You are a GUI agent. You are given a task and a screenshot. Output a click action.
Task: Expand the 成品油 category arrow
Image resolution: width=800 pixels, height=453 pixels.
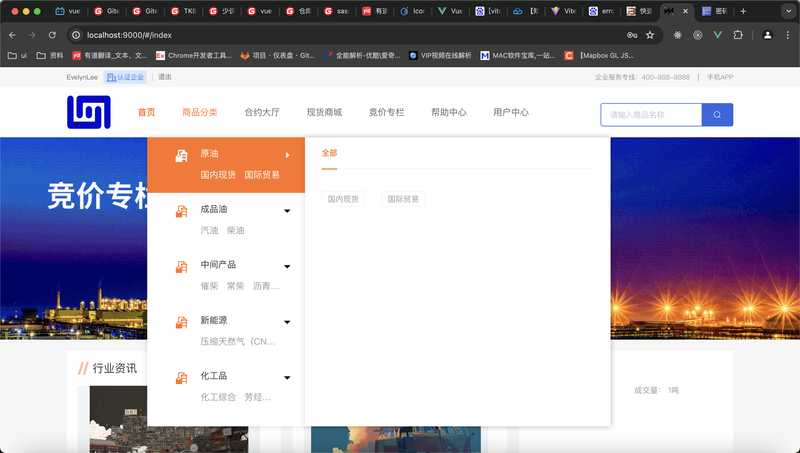click(287, 211)
